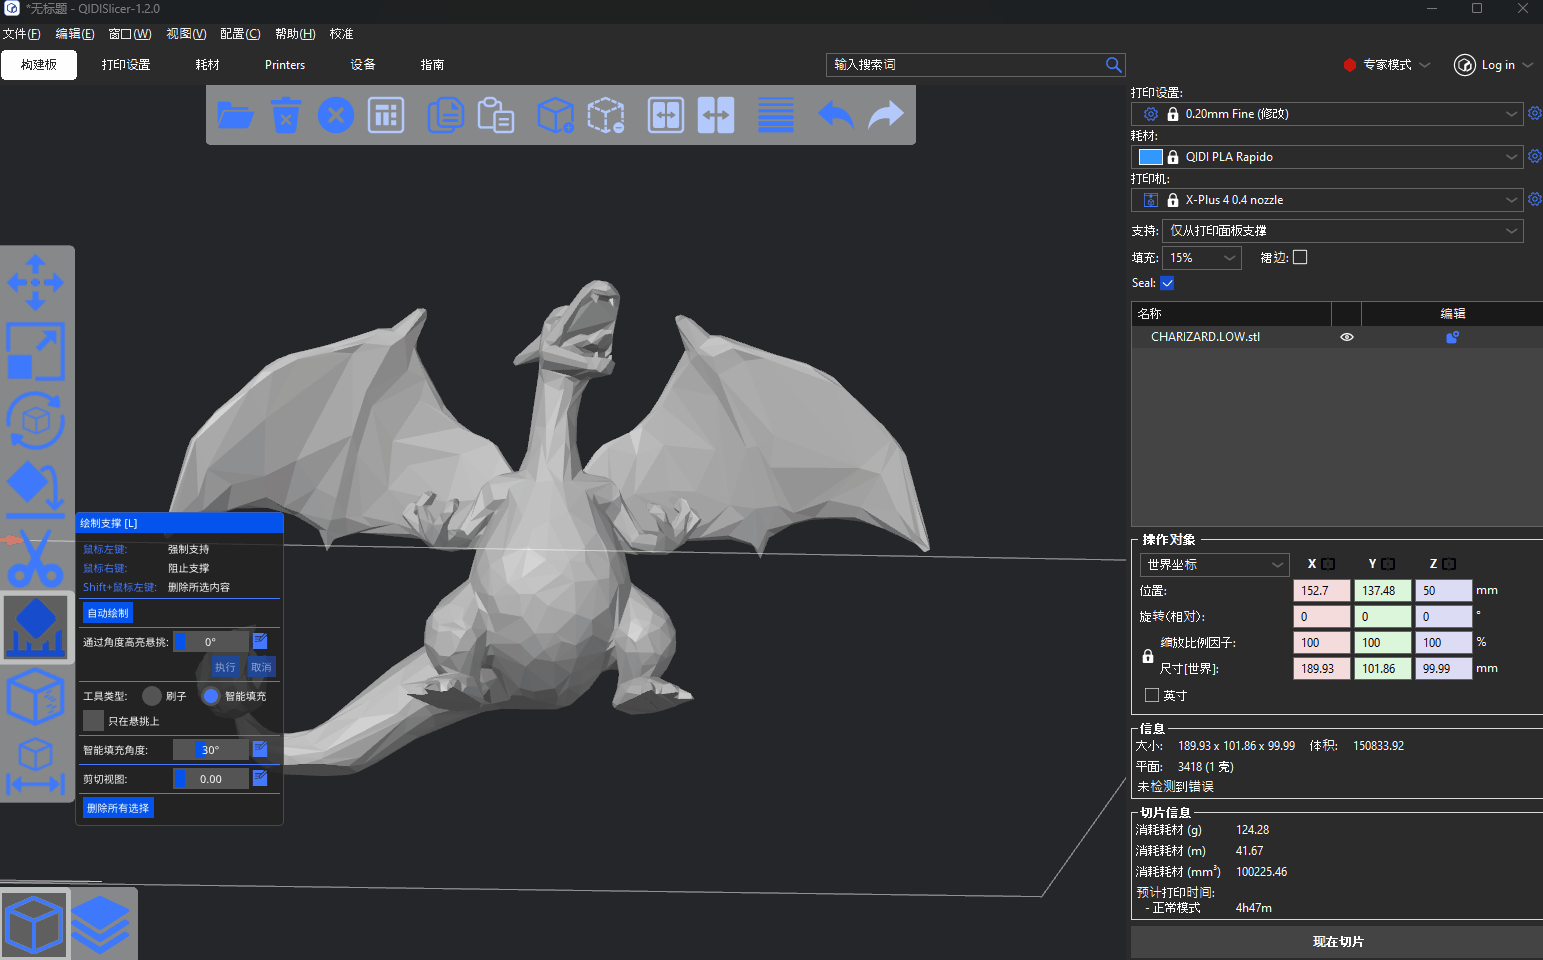
Task: Select the Rotate tool in left toolbar
Action: [x=36, y=420]
